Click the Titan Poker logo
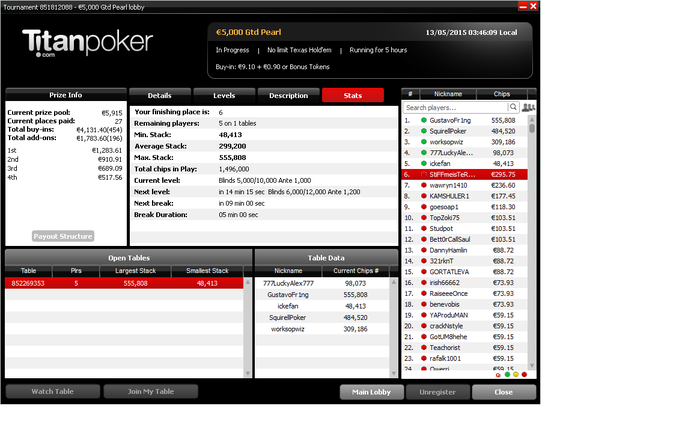Screen dimensions: 700x445 [88, 42]
